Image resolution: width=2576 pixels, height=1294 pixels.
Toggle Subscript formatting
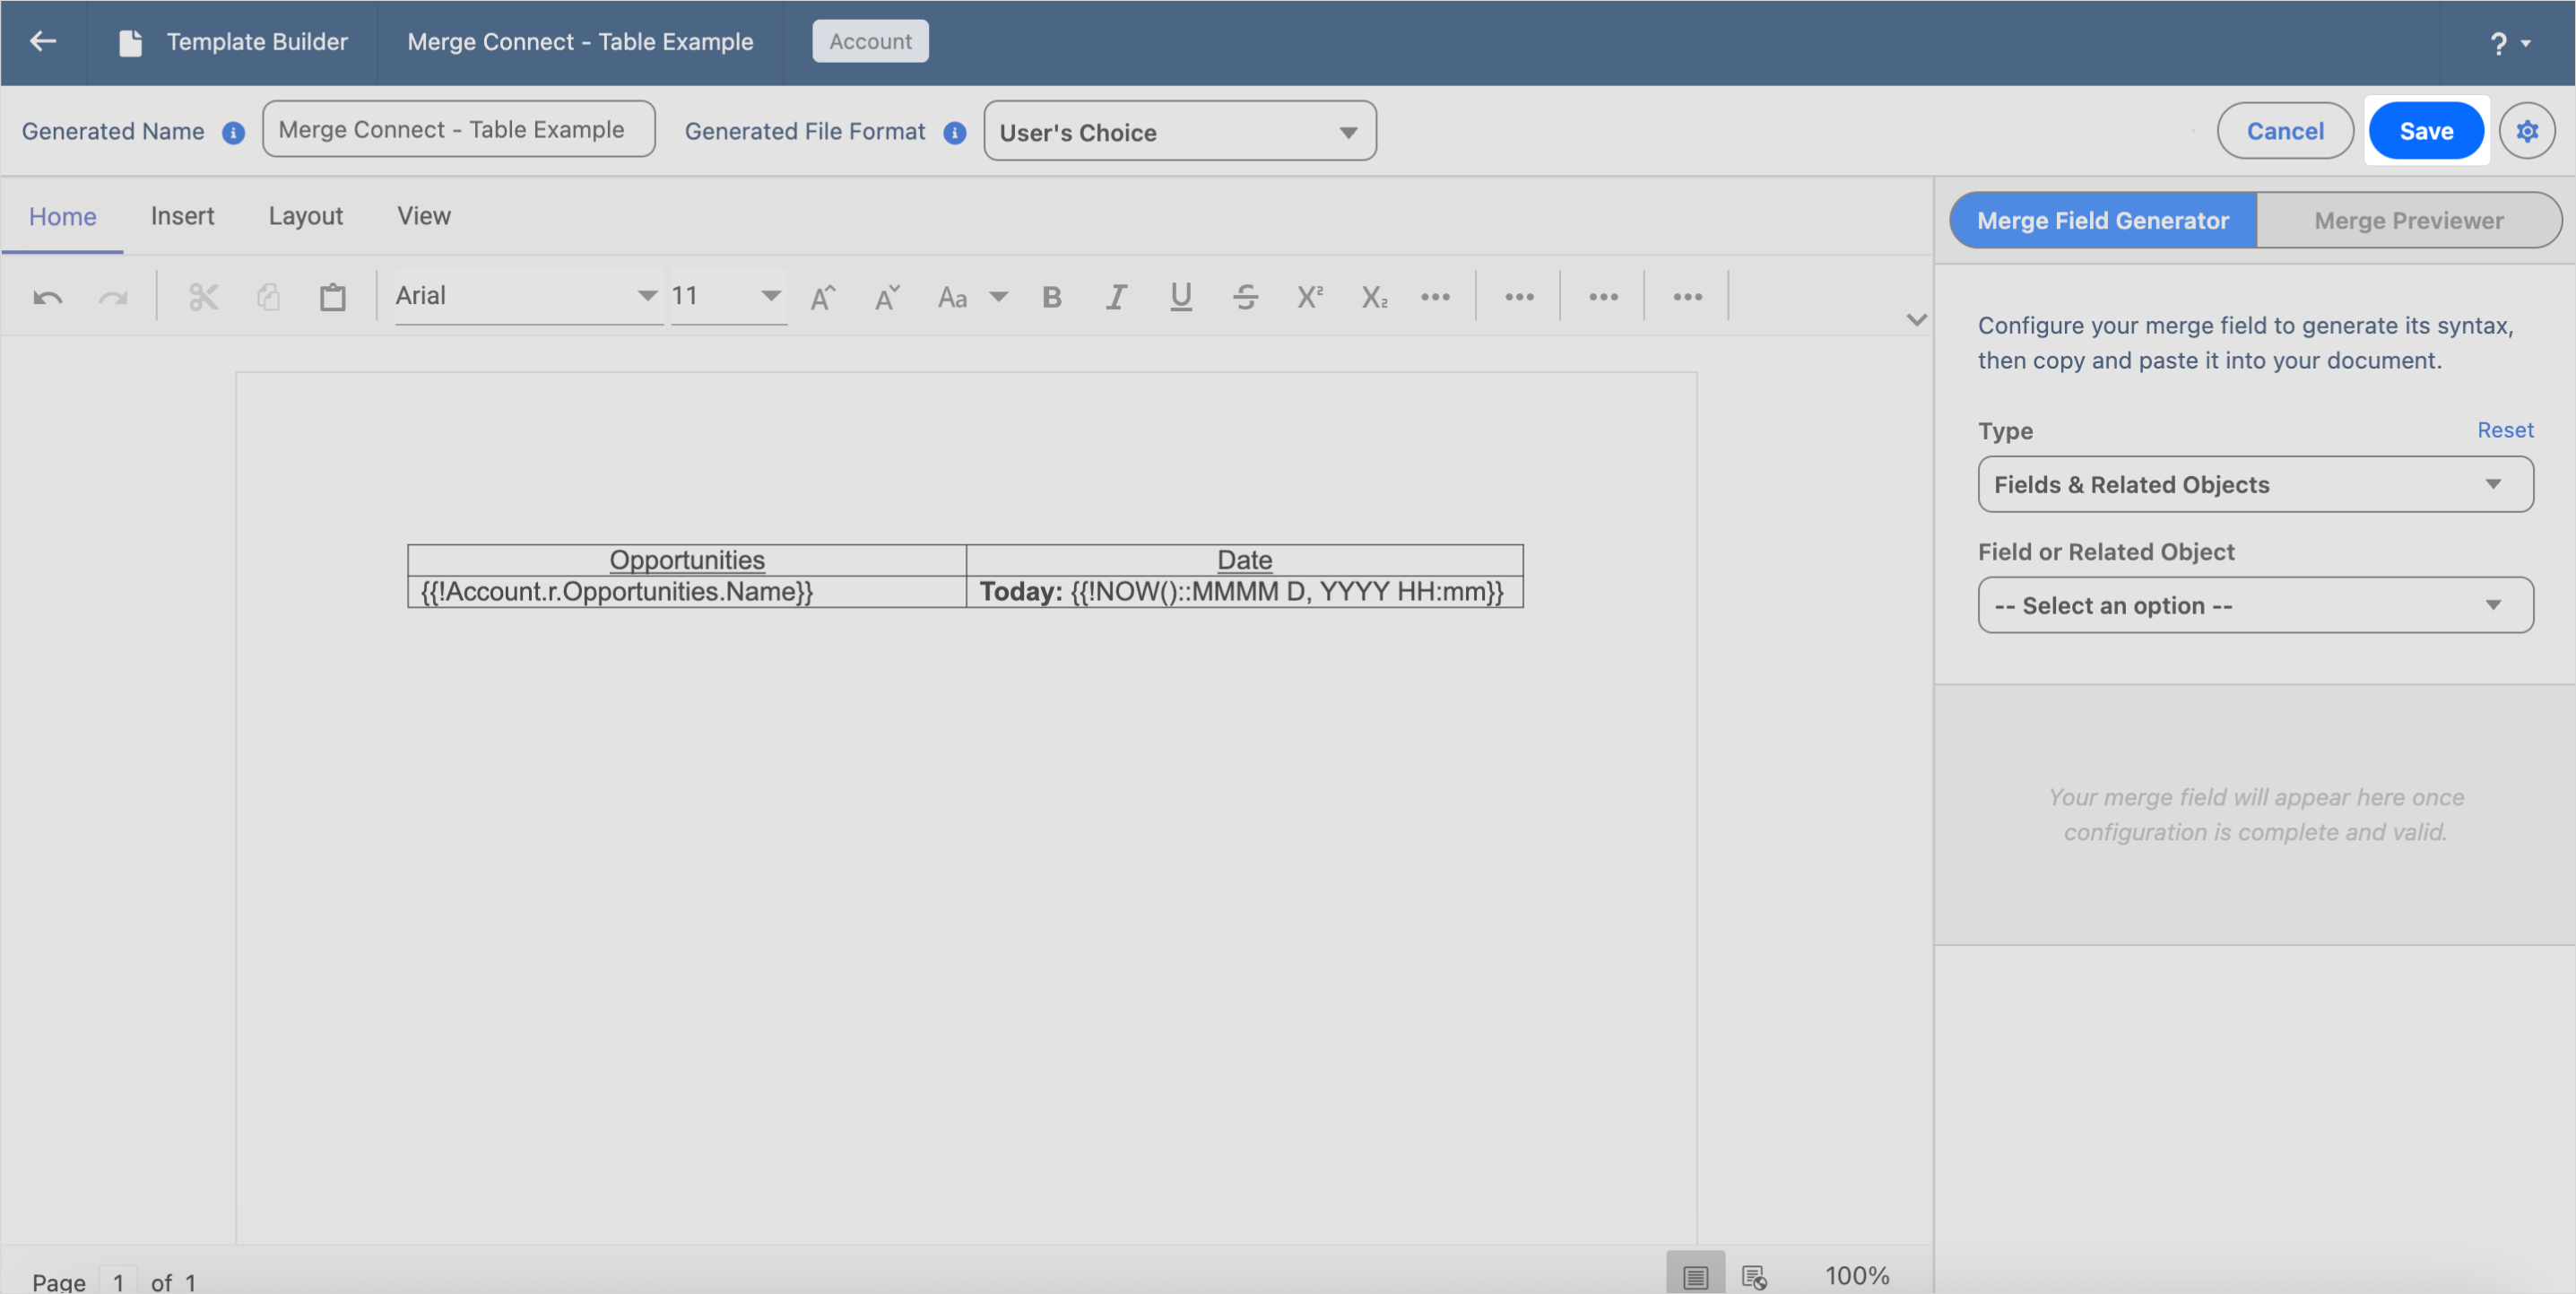coord(1374,297)
